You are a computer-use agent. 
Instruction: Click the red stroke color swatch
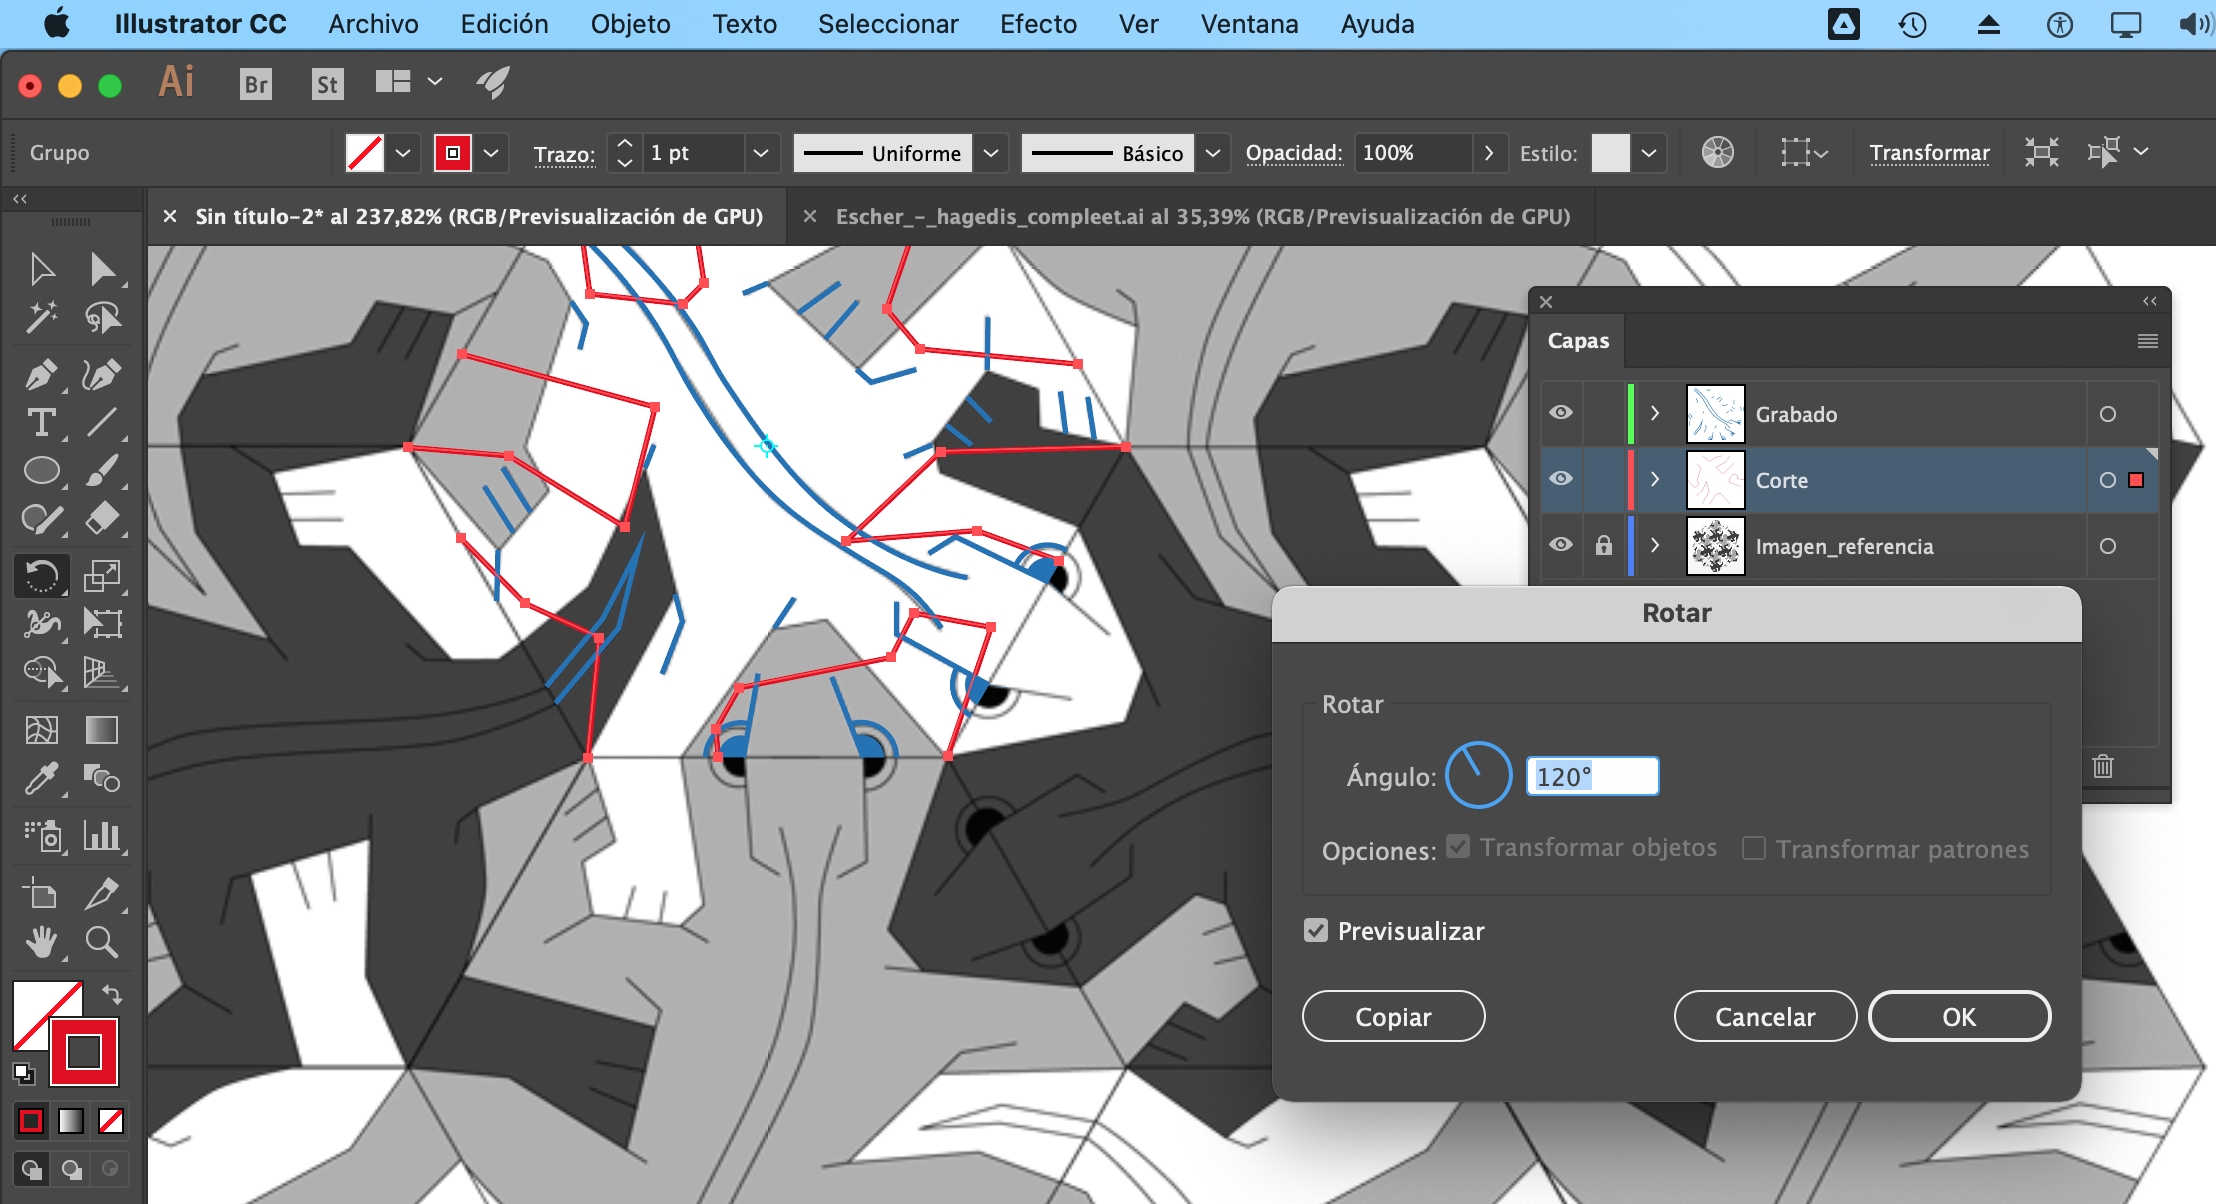point(453,153)
